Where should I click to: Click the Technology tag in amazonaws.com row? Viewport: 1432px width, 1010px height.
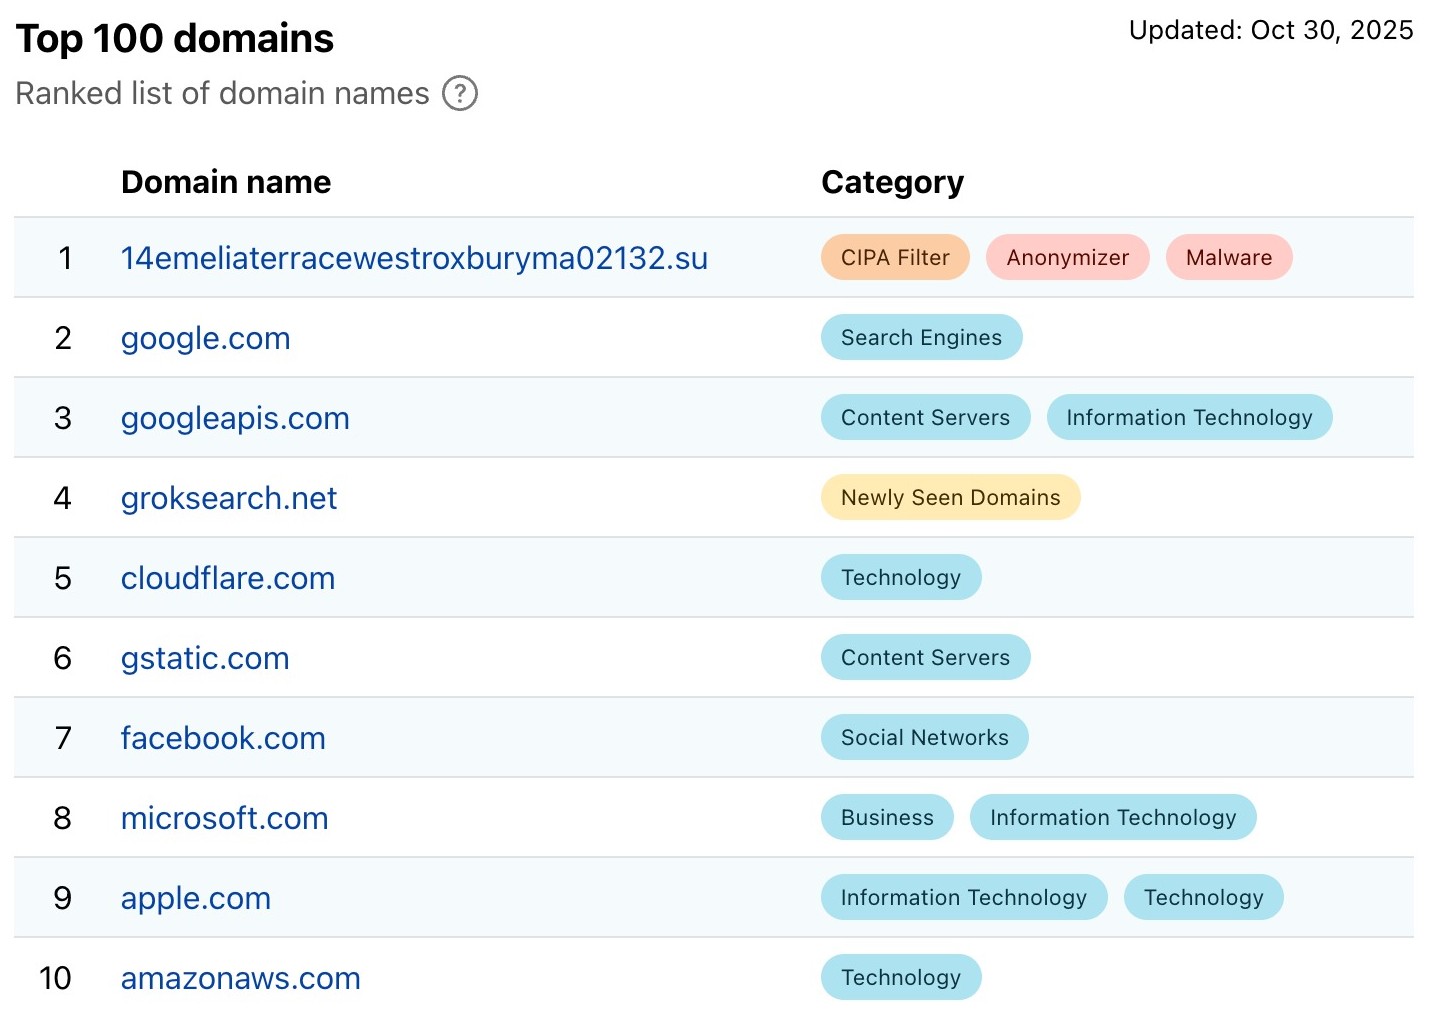pyautogui.click(x=900, y=978)
